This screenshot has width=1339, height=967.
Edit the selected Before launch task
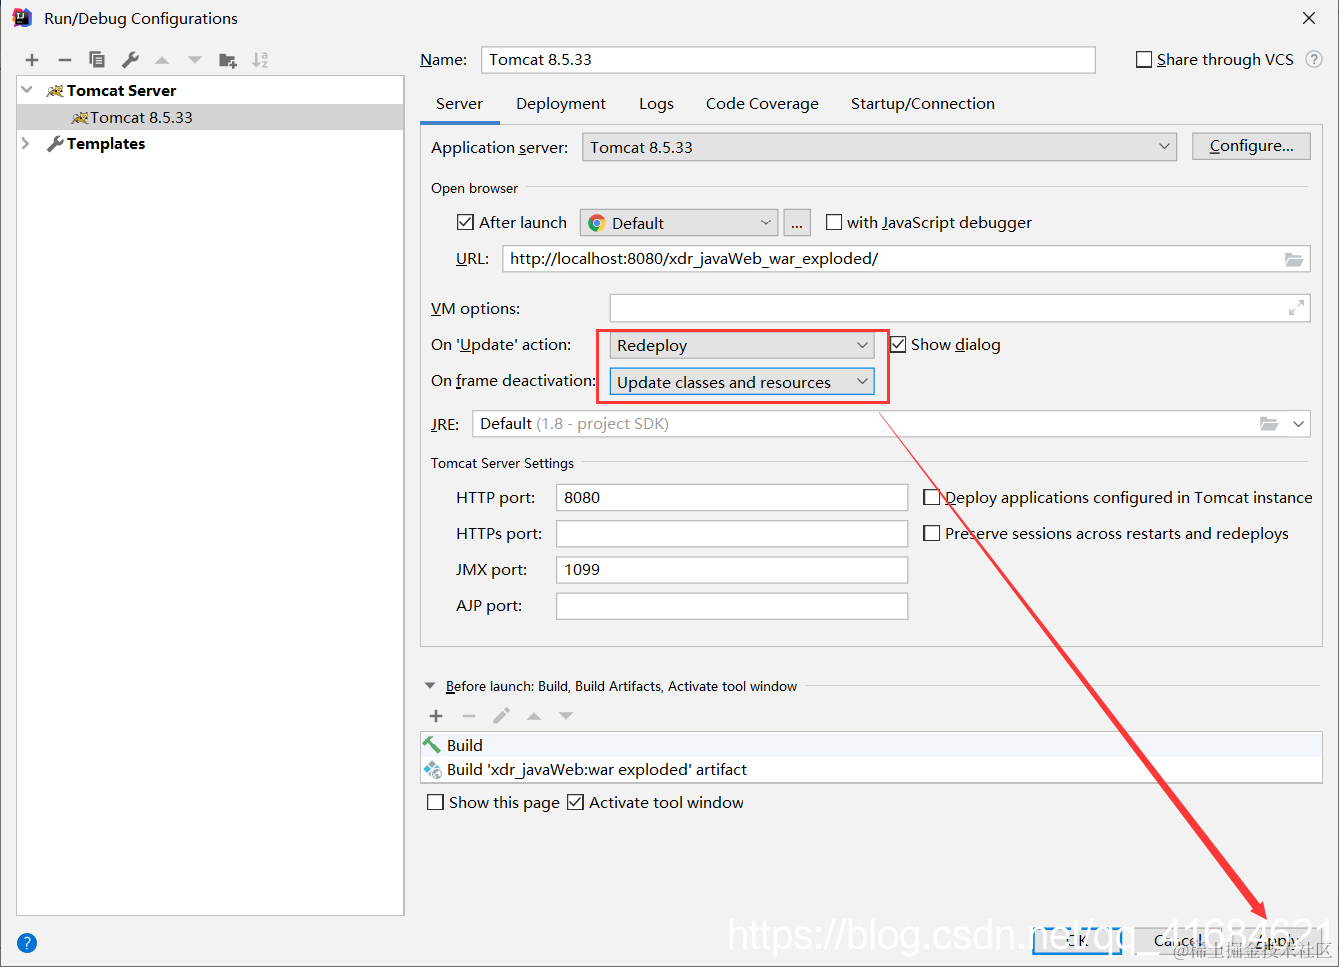pyautogui.click(x=501, y=716)
